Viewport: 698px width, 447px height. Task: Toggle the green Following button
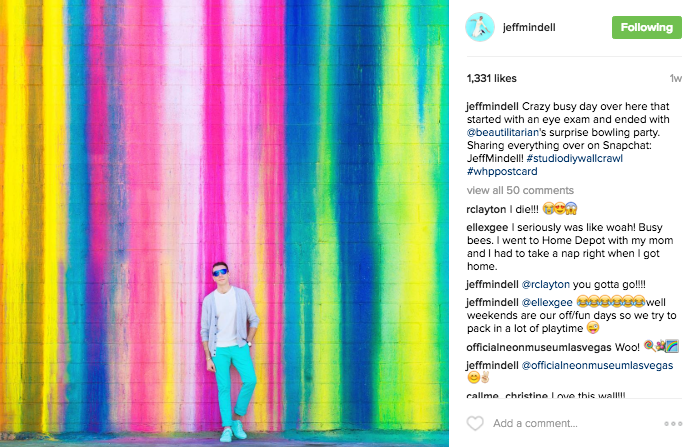(x=646, y=28)
